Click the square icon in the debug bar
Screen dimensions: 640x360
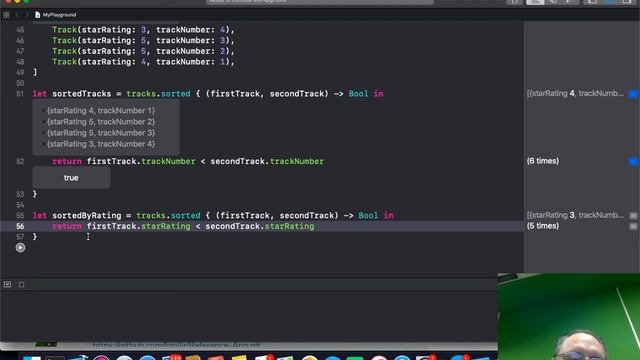pyautogui.click(x=22, y=284)
